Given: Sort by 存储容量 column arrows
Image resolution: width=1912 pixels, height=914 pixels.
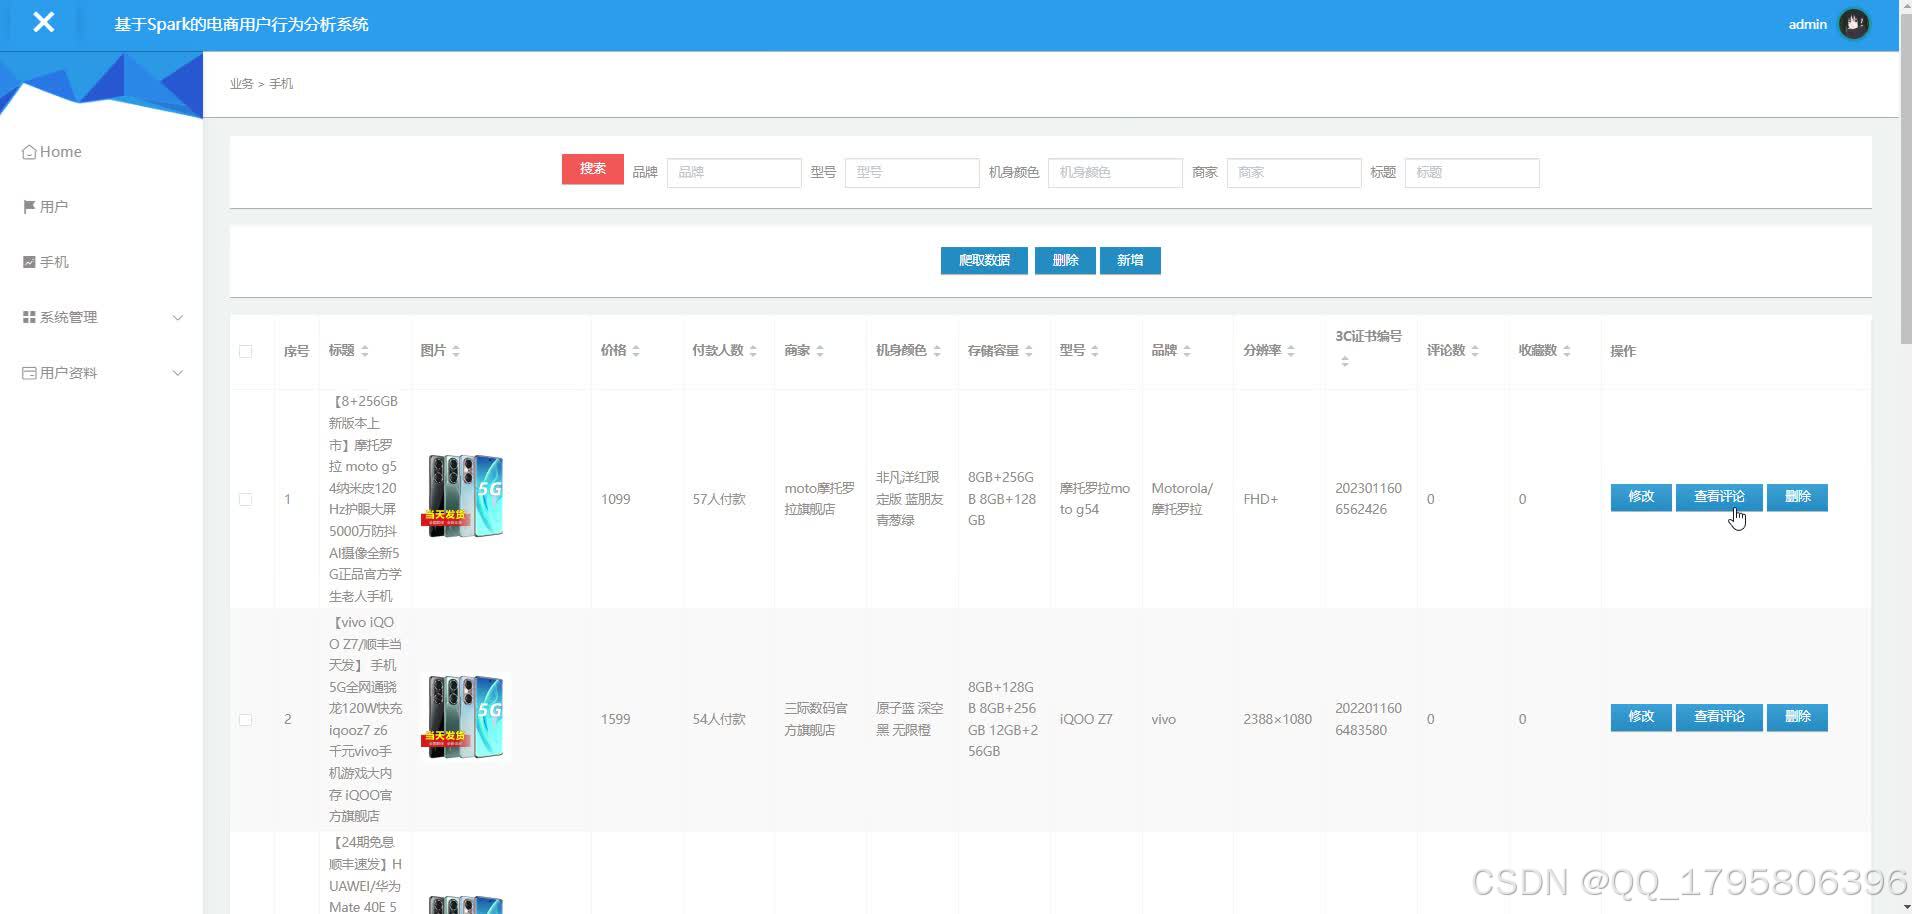Looking at the screenshot, I should pos(1029,351).
